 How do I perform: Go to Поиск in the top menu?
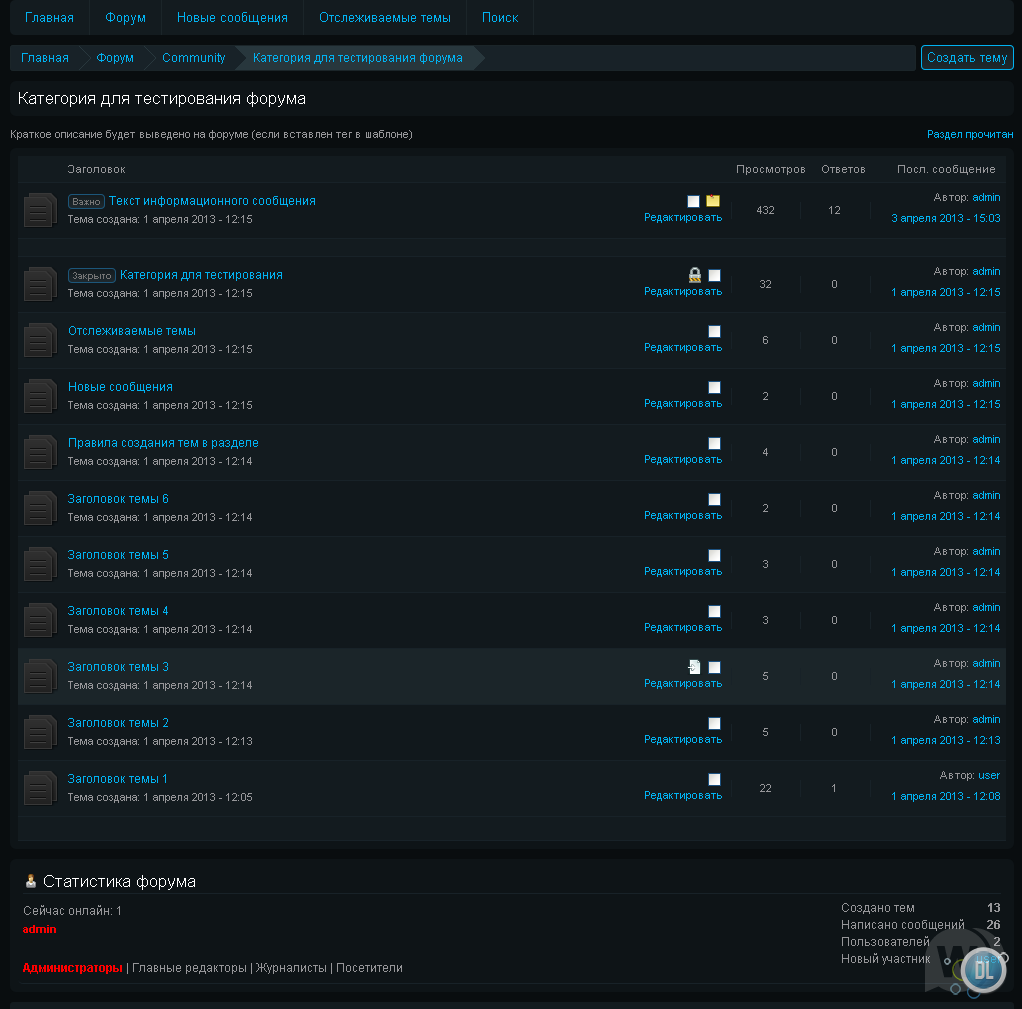500,18
